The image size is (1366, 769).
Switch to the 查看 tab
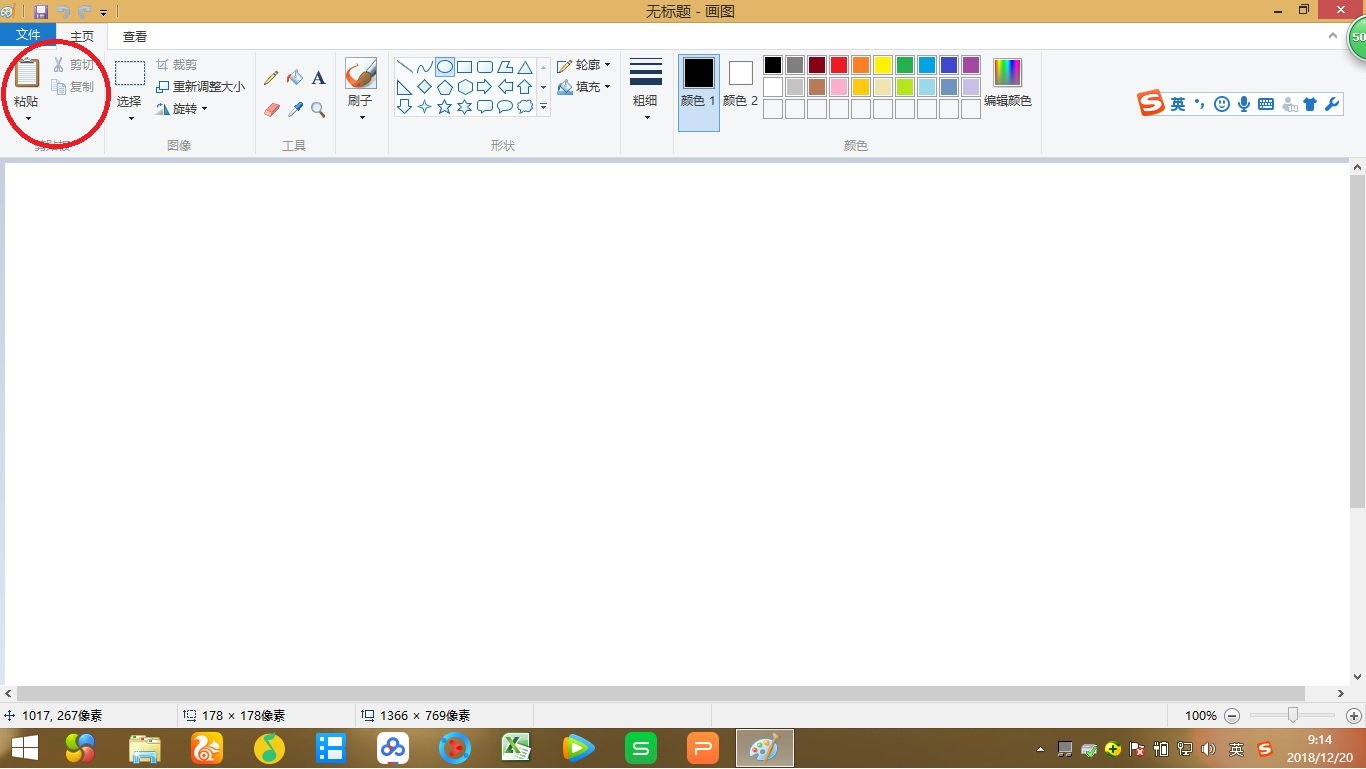click(135, 37)
